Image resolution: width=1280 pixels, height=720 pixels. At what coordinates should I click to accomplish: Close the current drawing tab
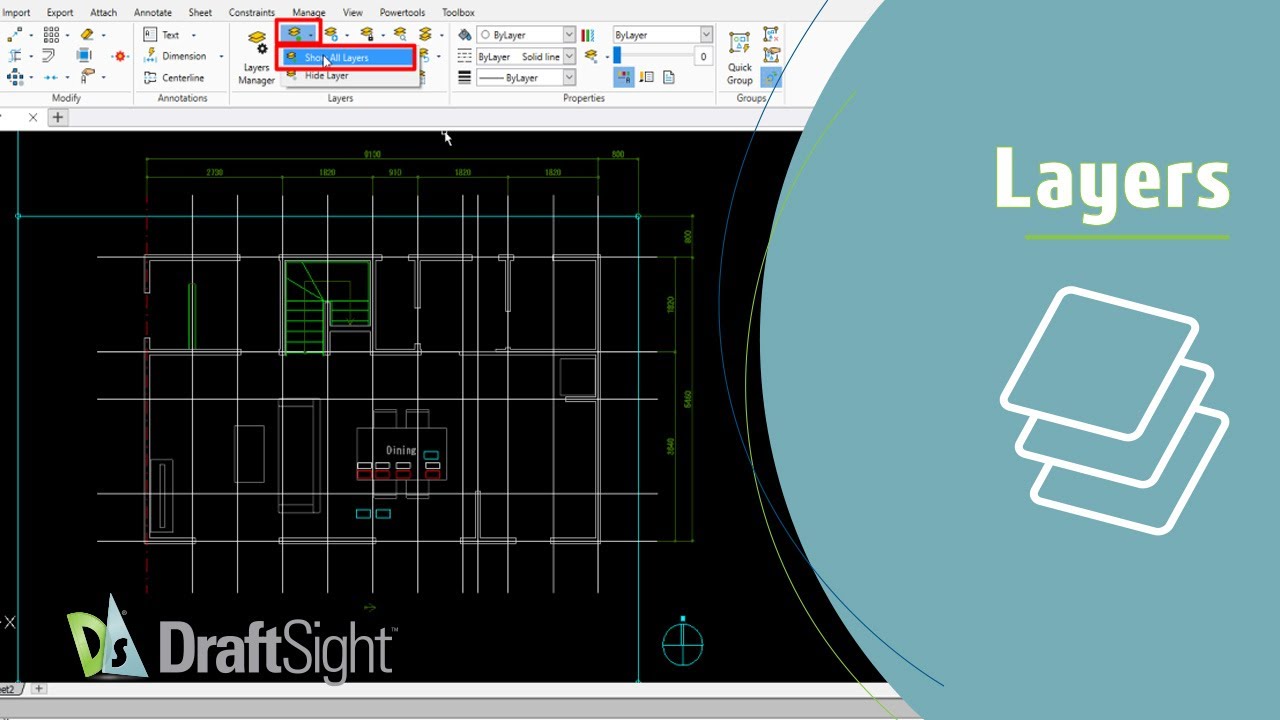pos(33,118)
